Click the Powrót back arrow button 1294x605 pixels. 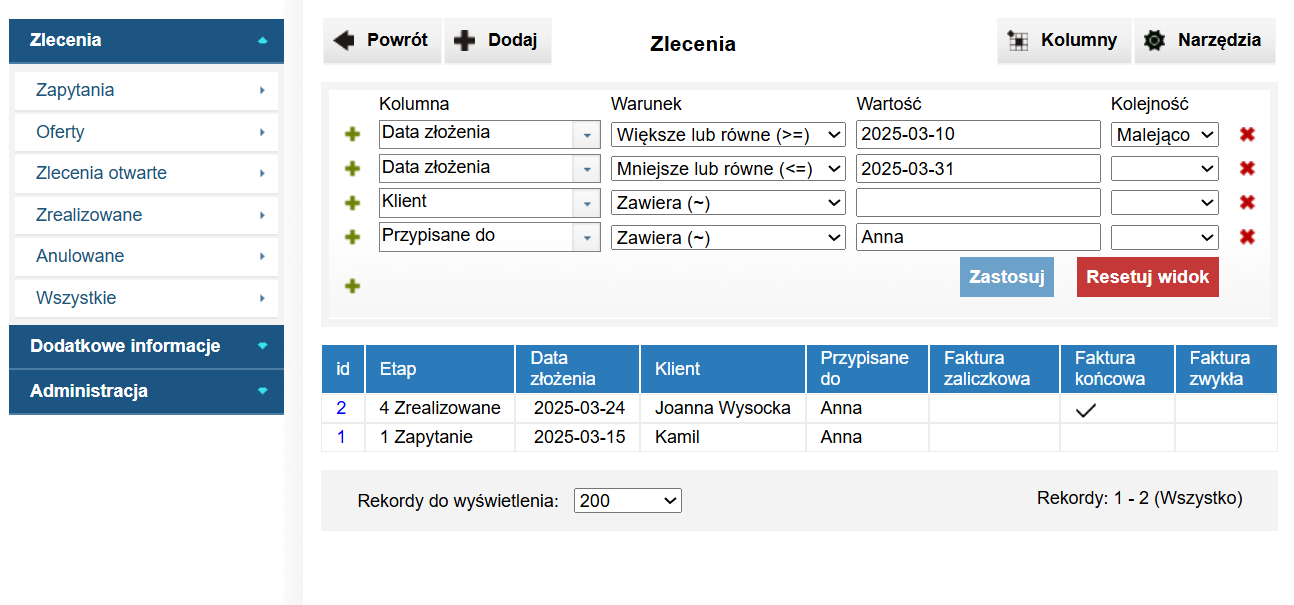[x=381, y=41]
